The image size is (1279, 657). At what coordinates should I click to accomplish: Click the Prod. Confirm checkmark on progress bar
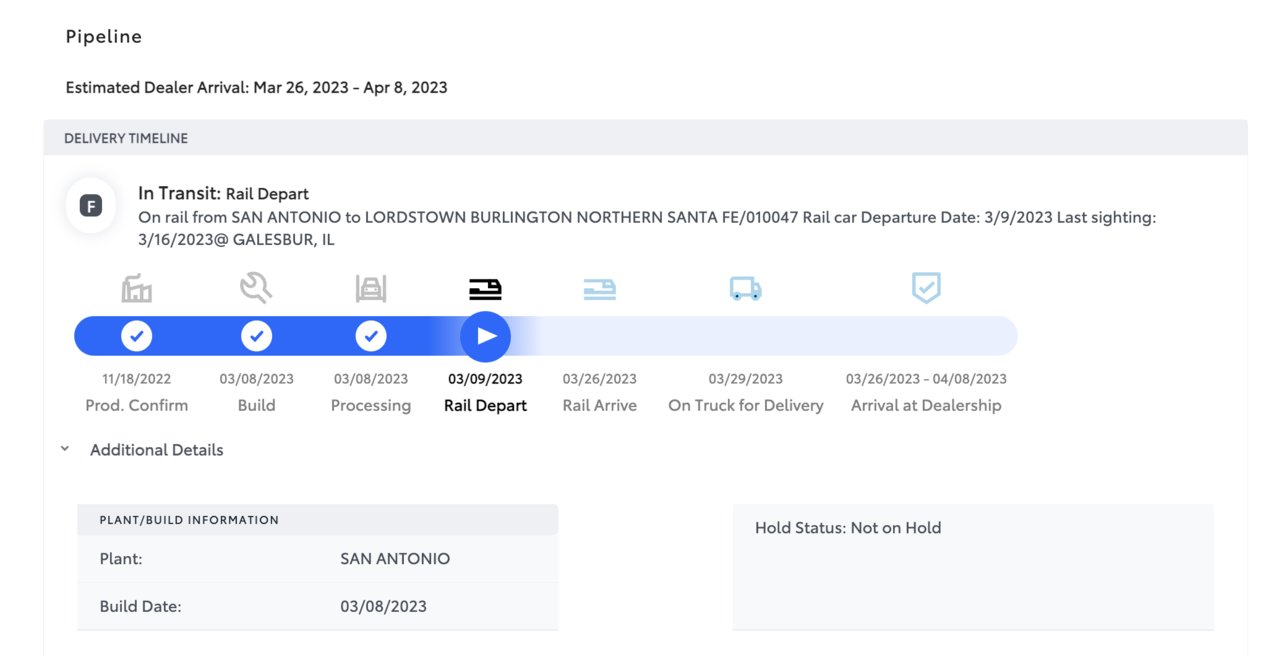136,336
